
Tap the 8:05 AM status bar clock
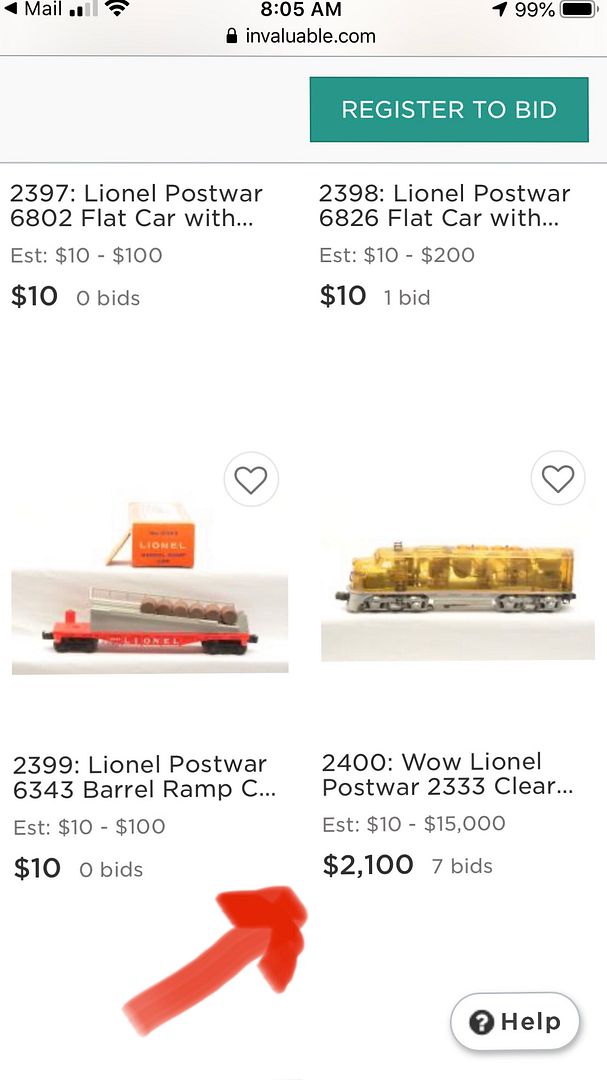pos(301,10)
